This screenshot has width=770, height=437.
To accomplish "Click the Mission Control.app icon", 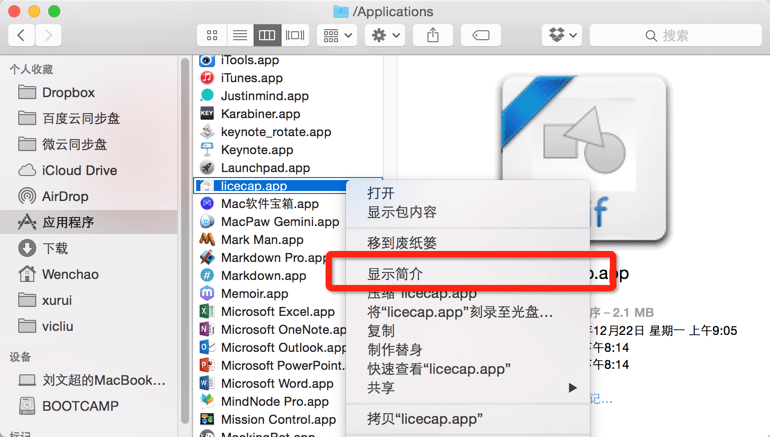I will click(x=207, y=419).
